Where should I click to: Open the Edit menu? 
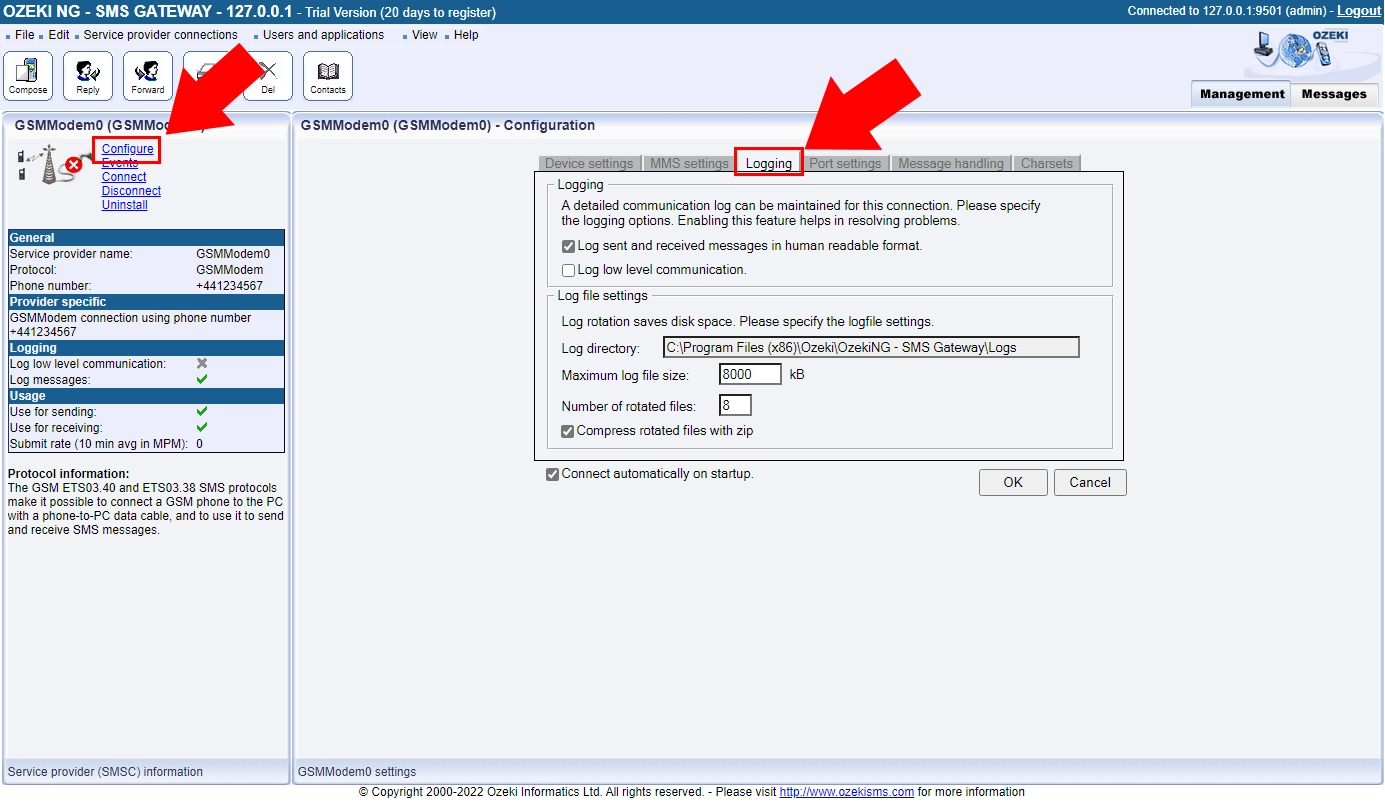[x=59, y=35]
